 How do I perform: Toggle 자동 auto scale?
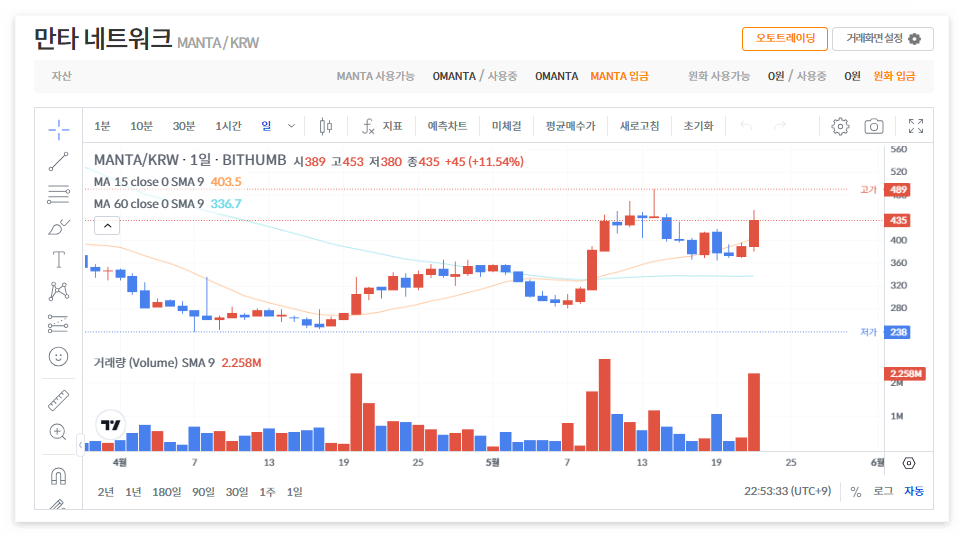pyautogui.click(x=914, y=491)
